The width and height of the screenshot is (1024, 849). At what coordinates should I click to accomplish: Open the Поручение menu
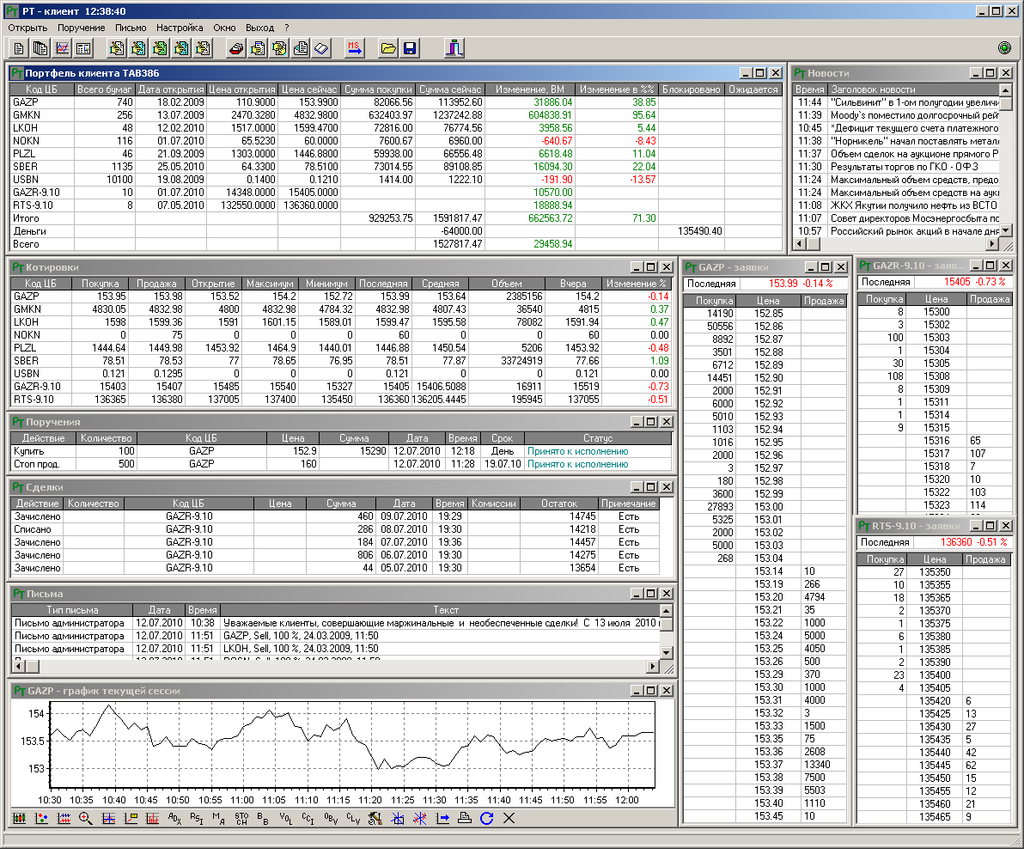[x=81, y=27]
